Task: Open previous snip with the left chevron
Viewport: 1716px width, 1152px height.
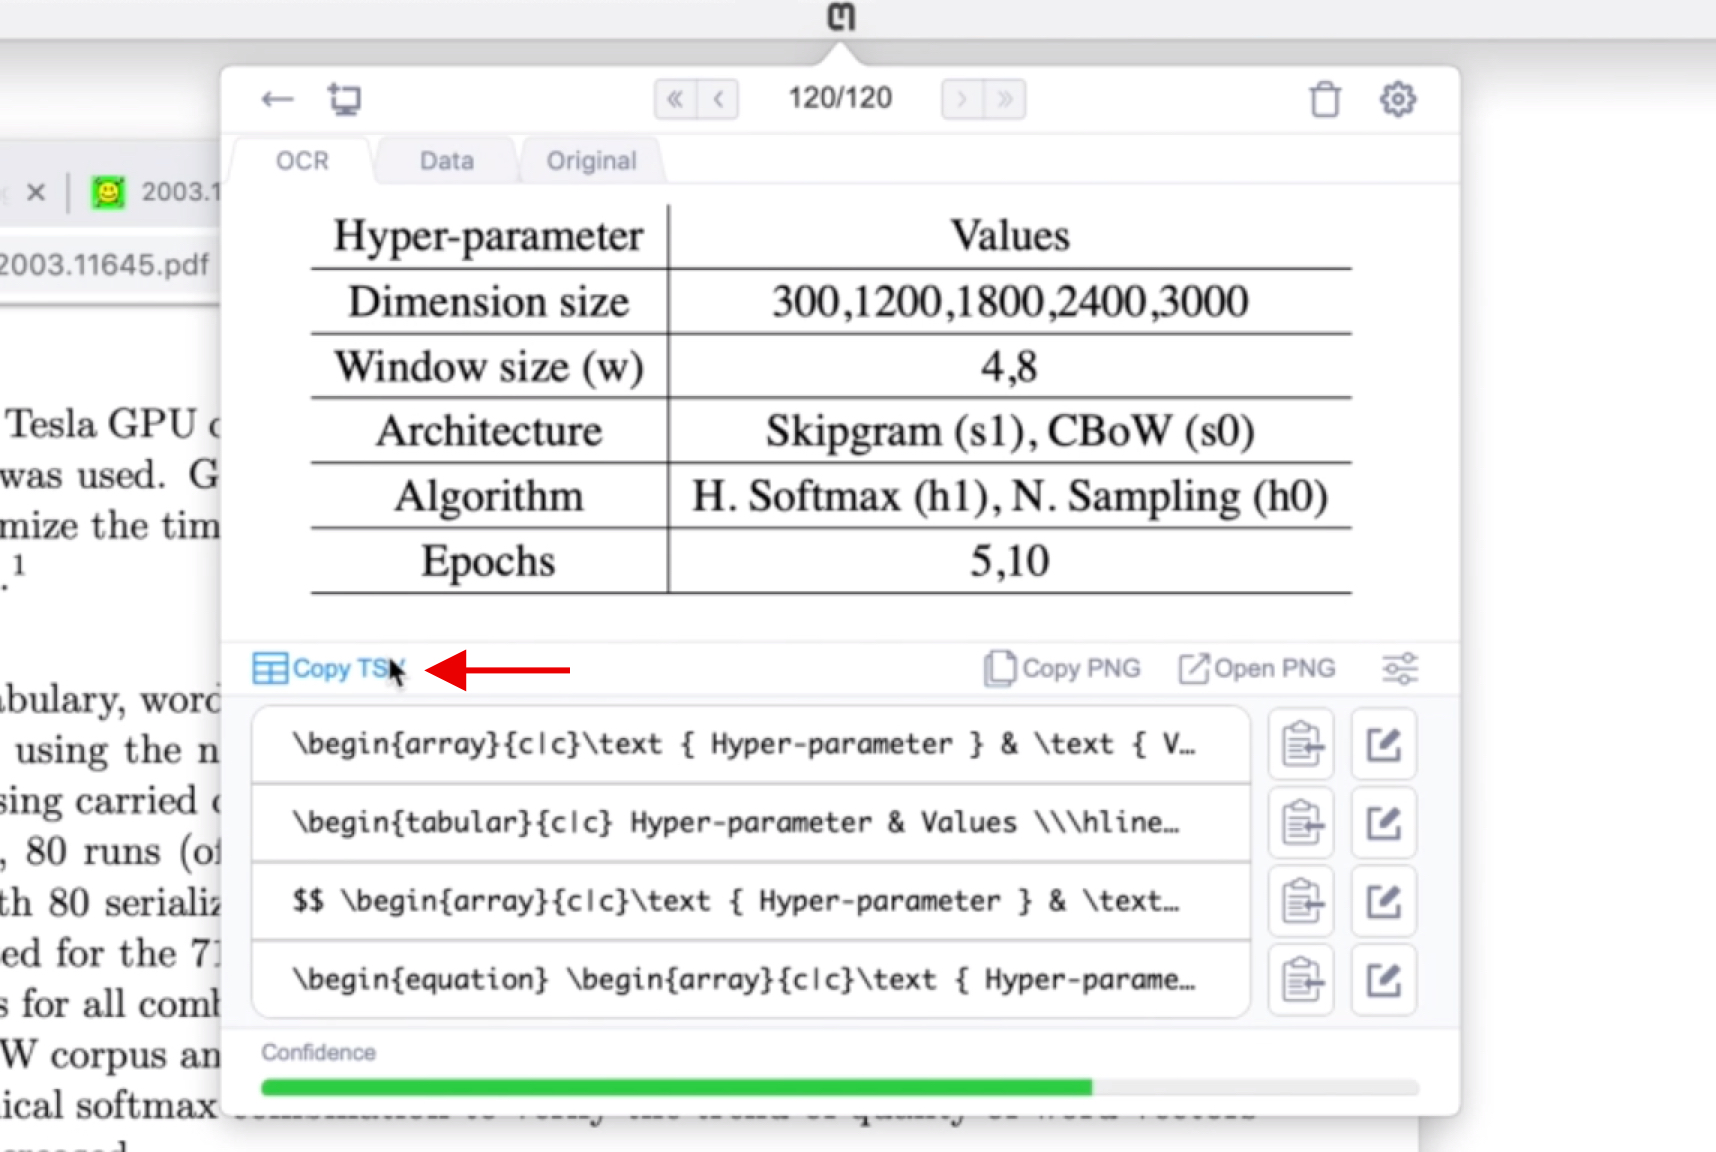Action: [717, 99]
